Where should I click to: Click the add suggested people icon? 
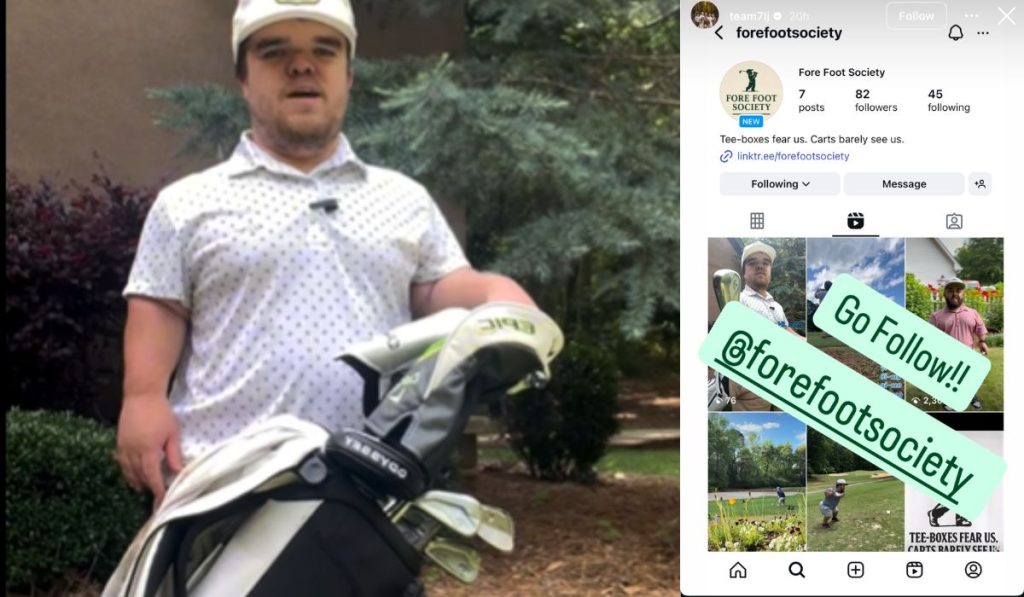click(x=980, y=184)
